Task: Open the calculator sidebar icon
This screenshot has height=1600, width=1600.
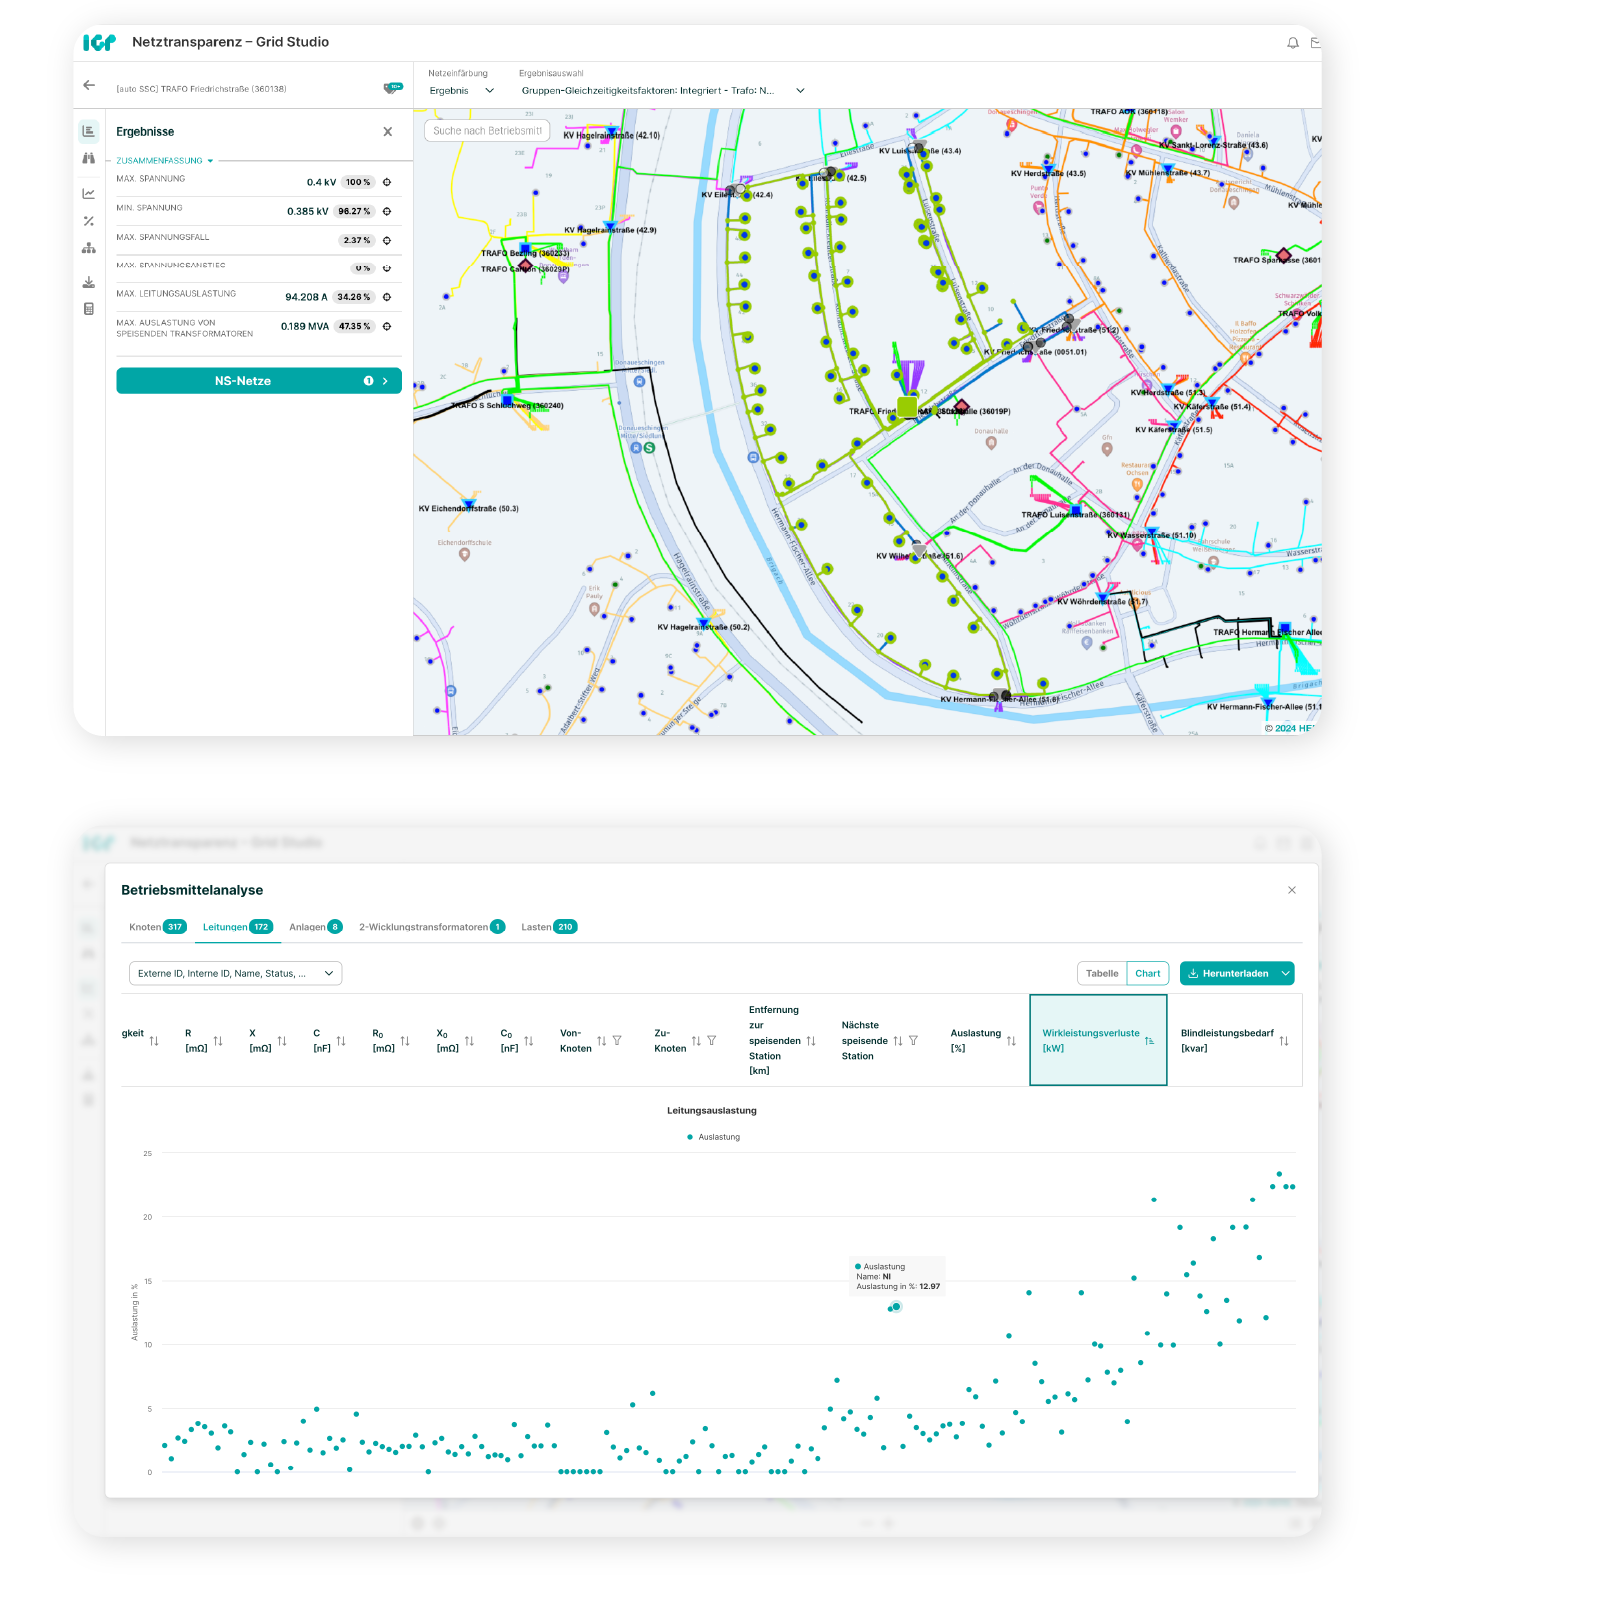Action: (x=89, y=309)
